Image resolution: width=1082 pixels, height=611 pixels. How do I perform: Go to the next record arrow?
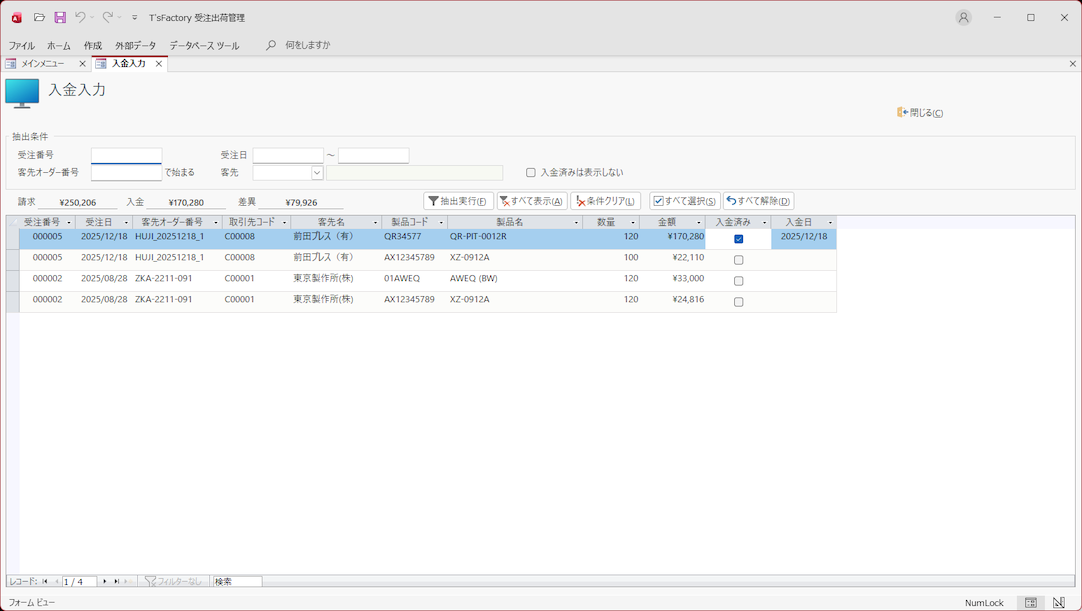pos(105,581)
